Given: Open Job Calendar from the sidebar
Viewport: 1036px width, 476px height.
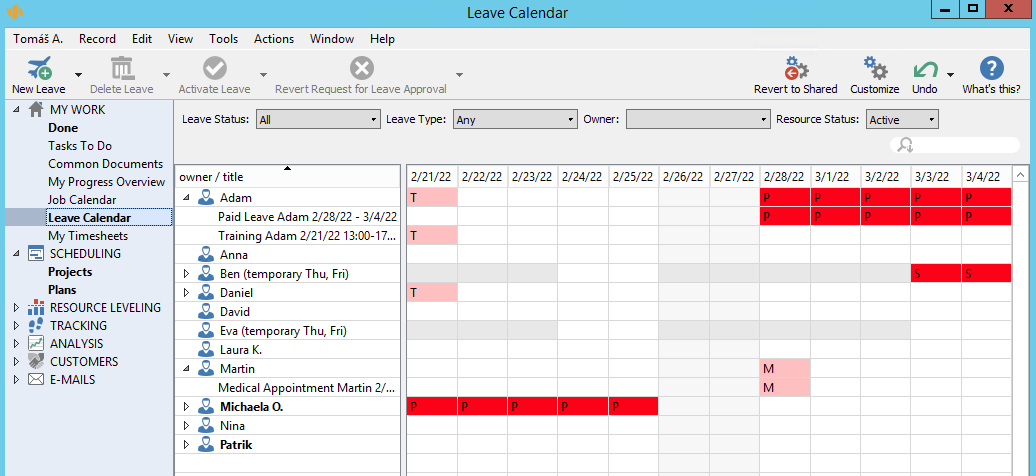Looking at the screenshot, I should (82, 200).
